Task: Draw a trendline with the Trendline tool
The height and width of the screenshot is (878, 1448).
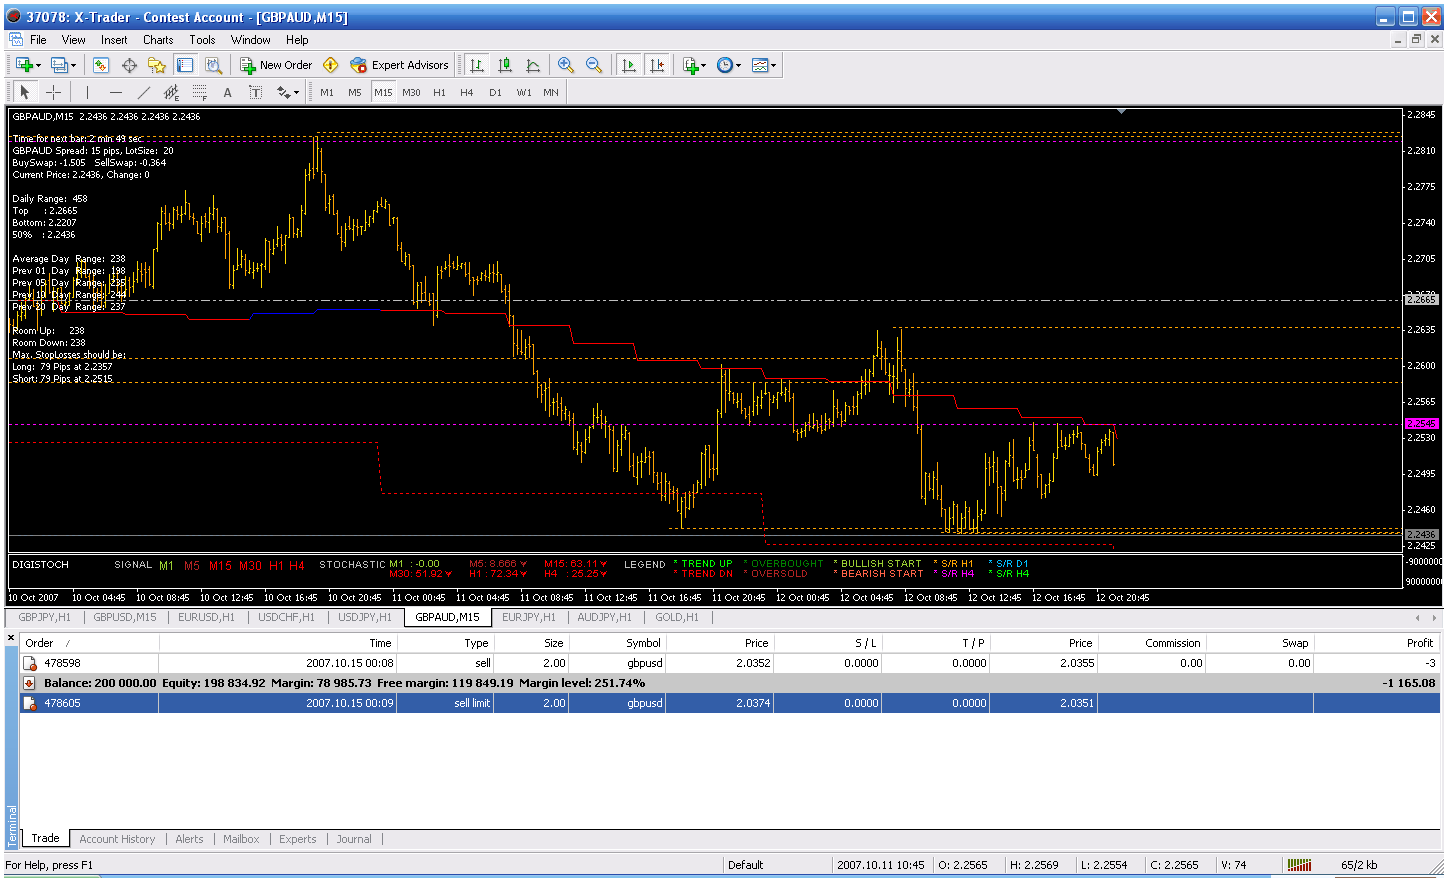Action: [143, 92]
